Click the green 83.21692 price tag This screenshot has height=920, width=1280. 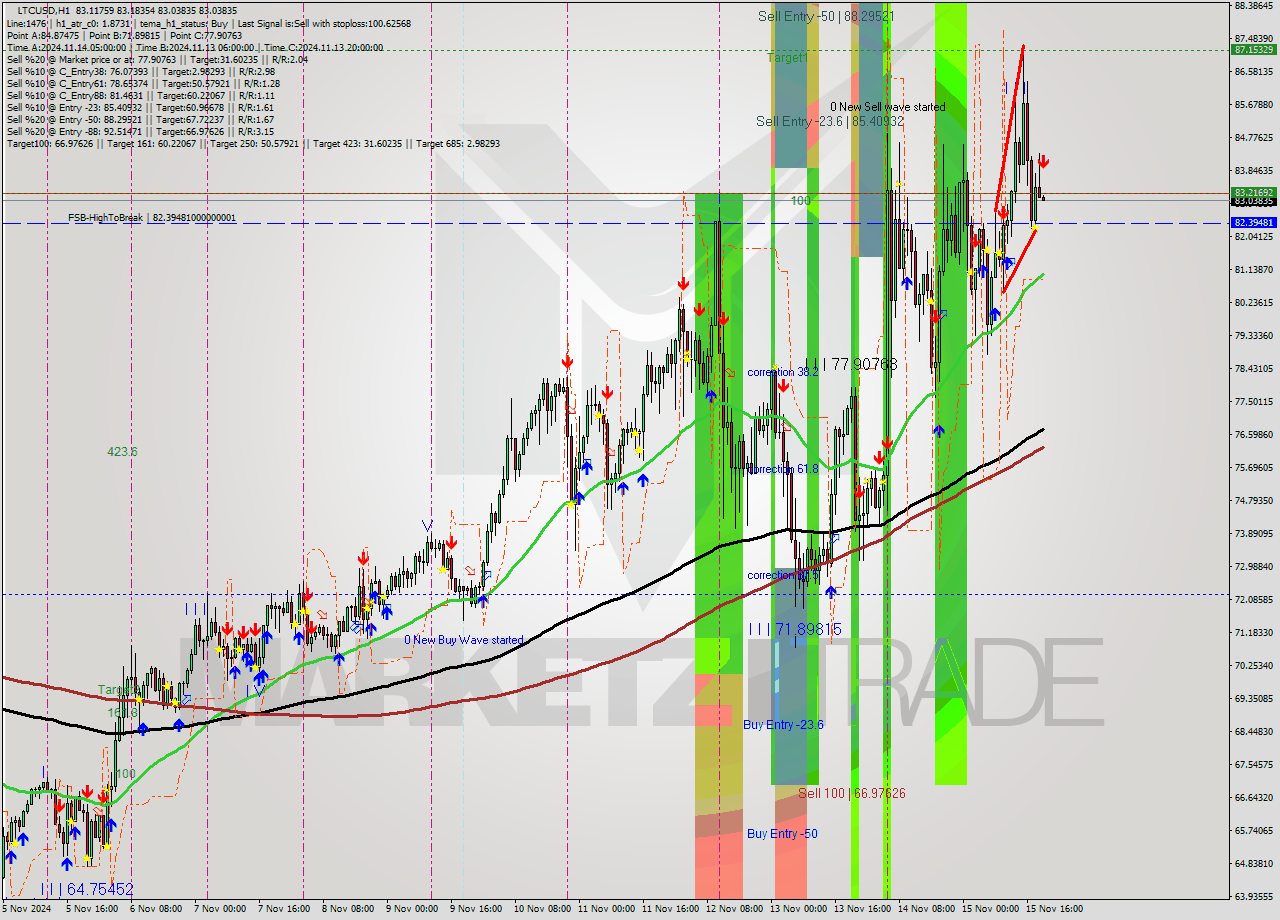[x=1253, y=192]
